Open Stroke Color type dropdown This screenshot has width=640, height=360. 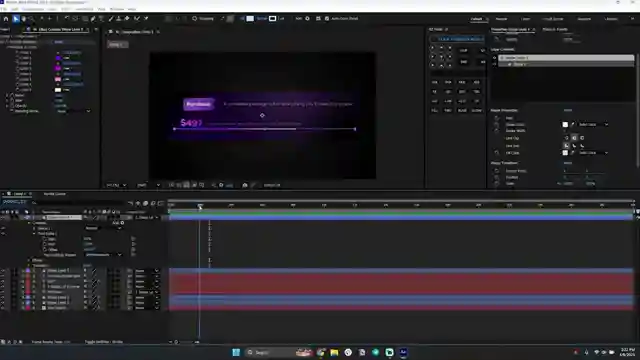[x=593, y=124]
